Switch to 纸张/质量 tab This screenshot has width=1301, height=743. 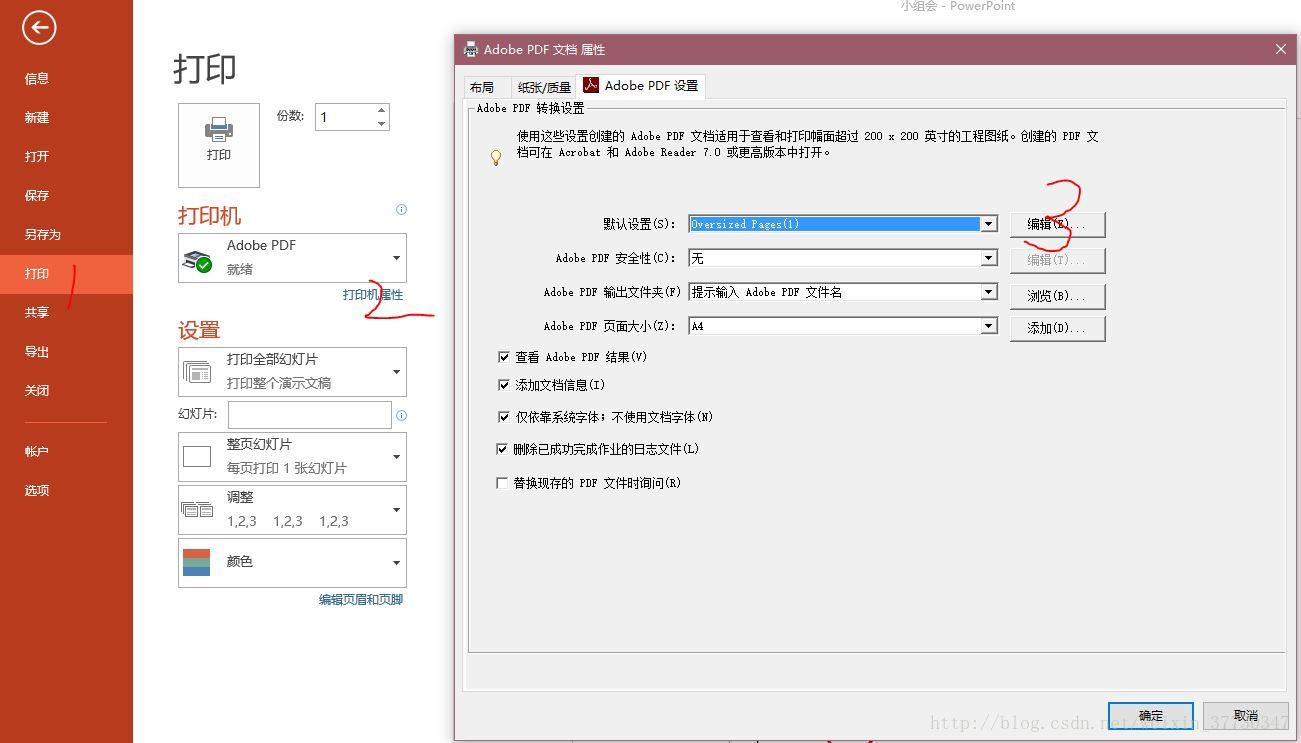pos(544,88)
